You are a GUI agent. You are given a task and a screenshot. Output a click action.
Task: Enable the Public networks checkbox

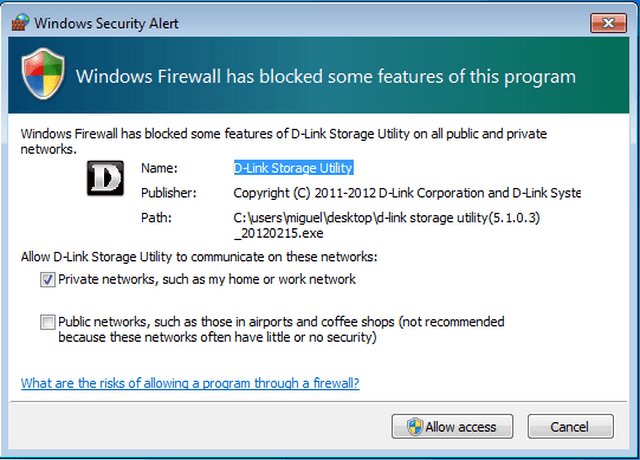tap(48, 322)
